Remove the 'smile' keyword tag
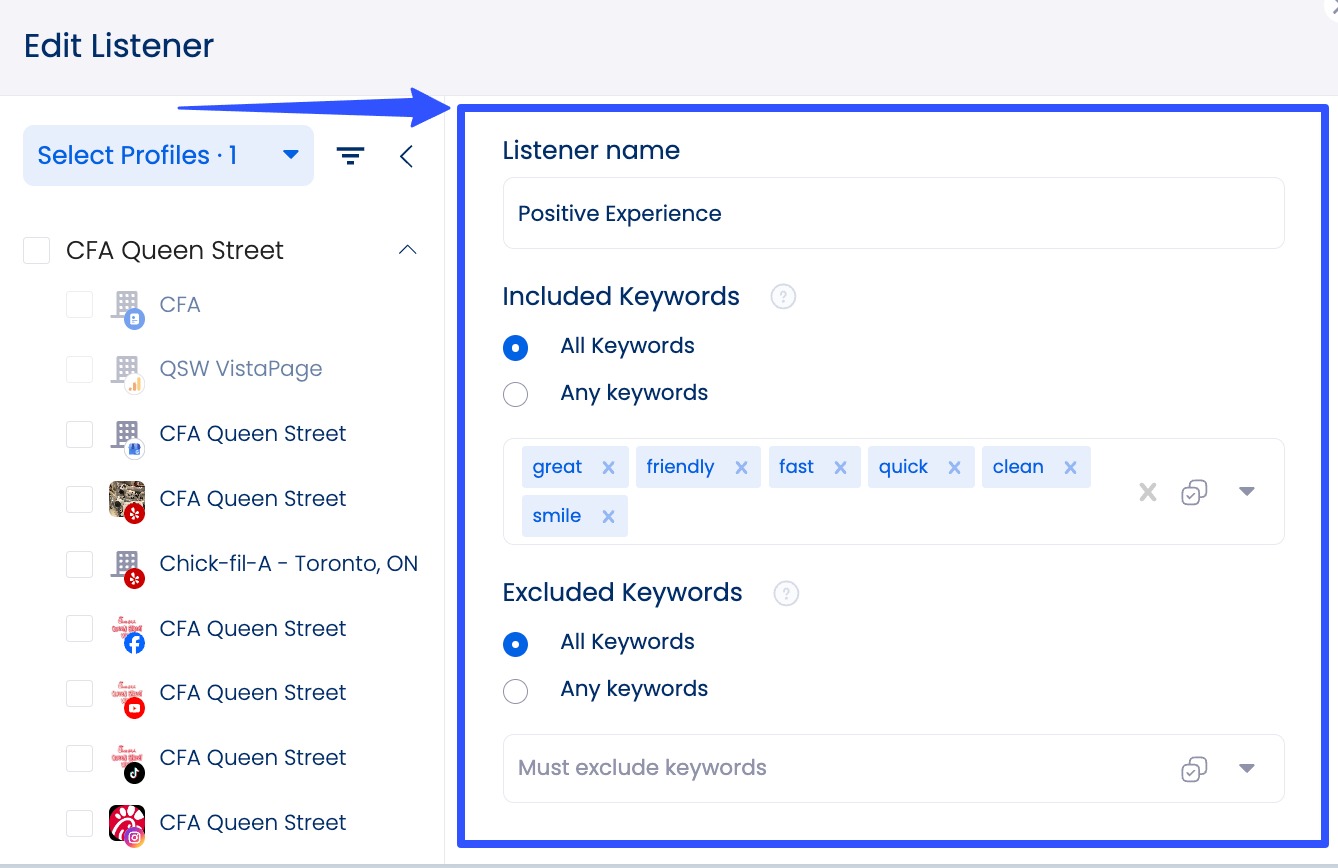The image size is (1338, 868). coord(608,516)
